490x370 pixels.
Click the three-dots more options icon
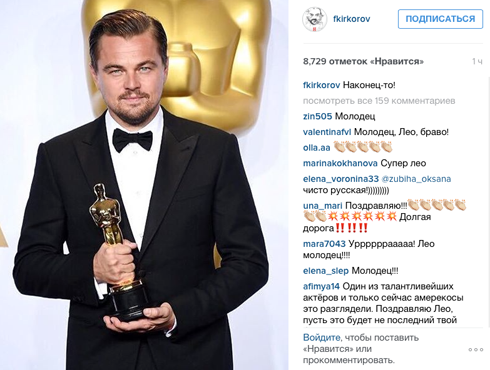point(476,350)
